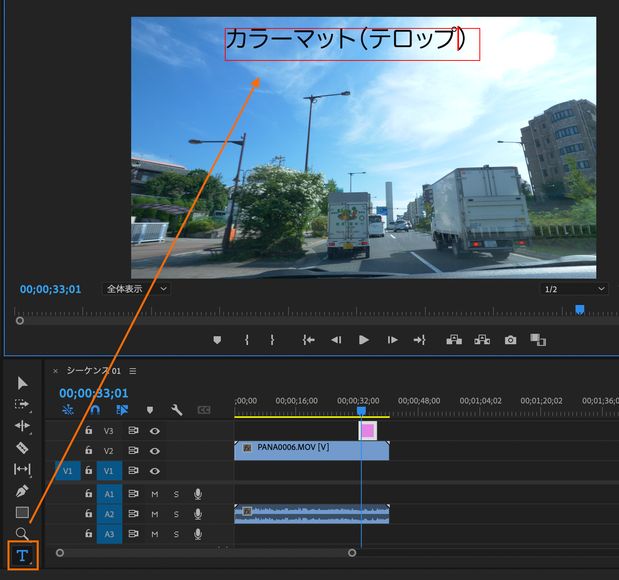Mute the A2 track

click(x=155, y=514)
